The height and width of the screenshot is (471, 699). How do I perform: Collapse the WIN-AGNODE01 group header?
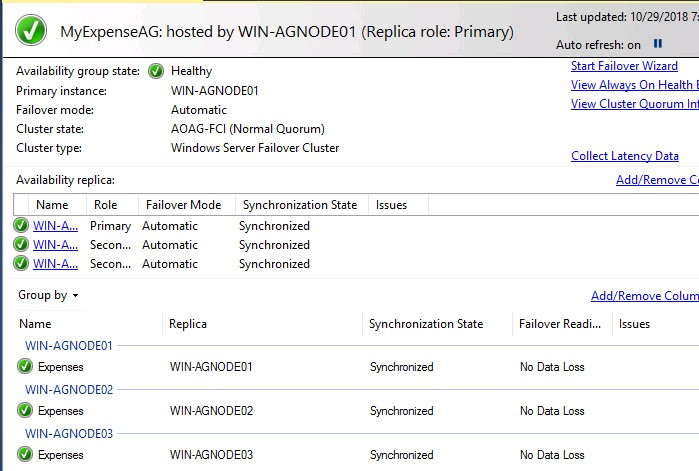[x=69, y=346]
